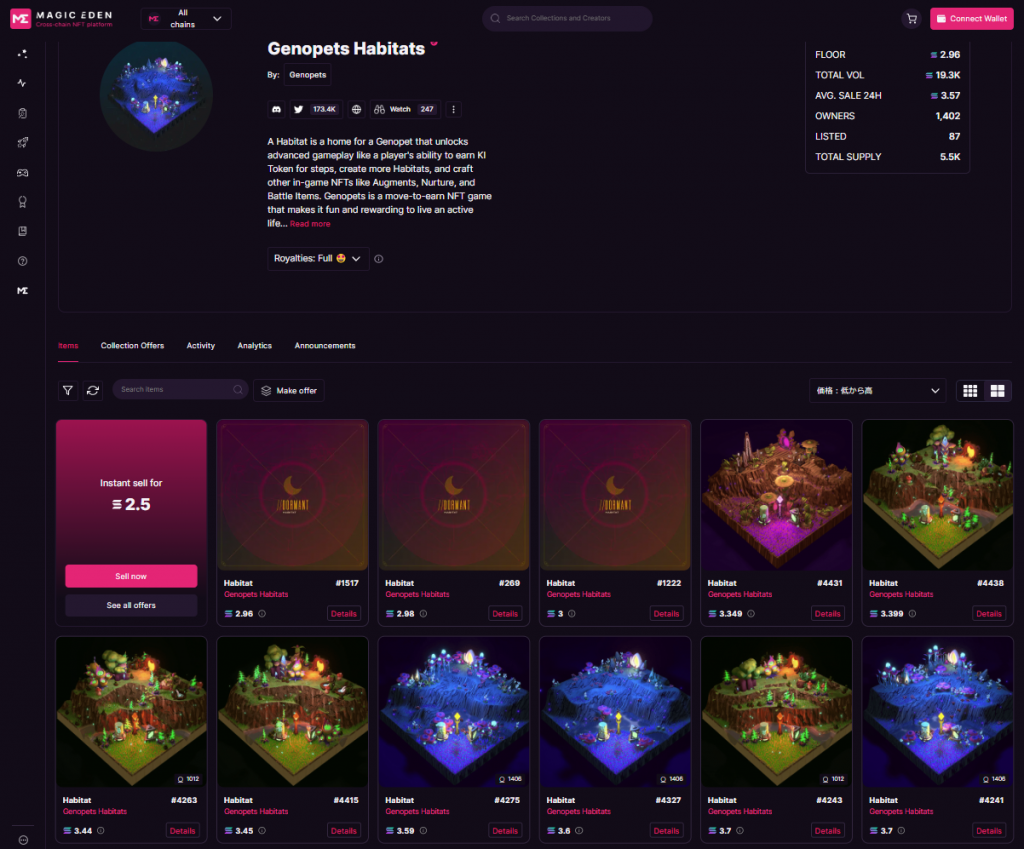The width and height of the screenshot is (1024, 849).
Task: Expand the All chains dropdown
Action: click(x=186, y=18)
